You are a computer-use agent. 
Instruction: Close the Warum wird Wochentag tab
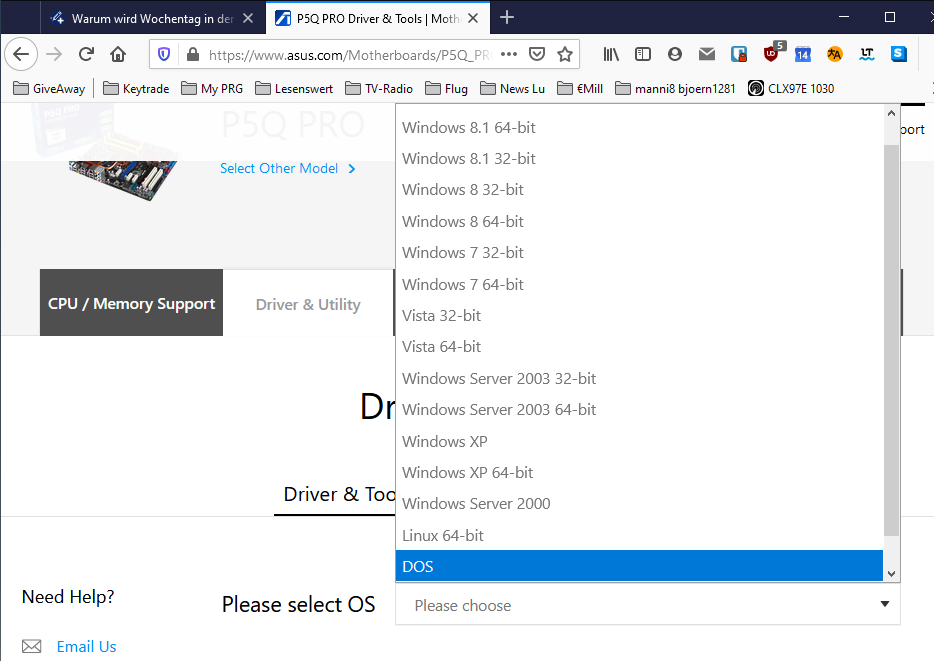tap(248, 18)
